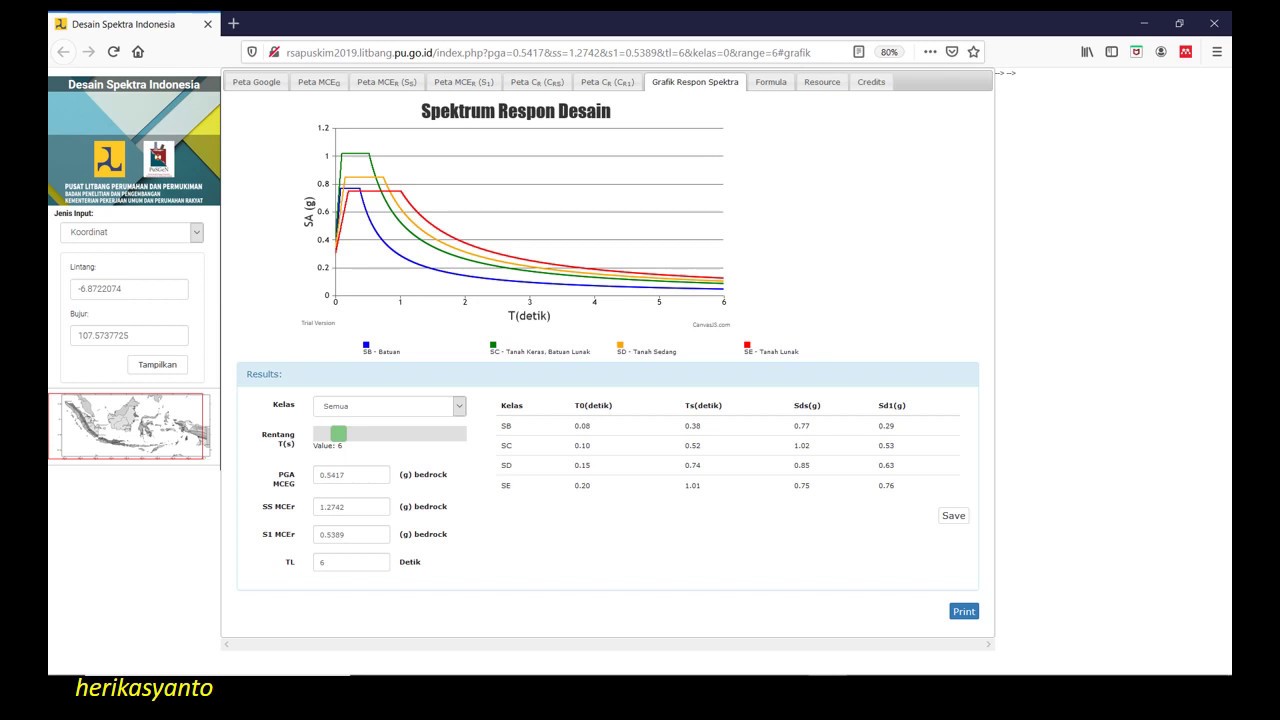Screen dimensions: 1280x720
Task: Click the CanvasJS.com credit link
Action: pos(711,324)
